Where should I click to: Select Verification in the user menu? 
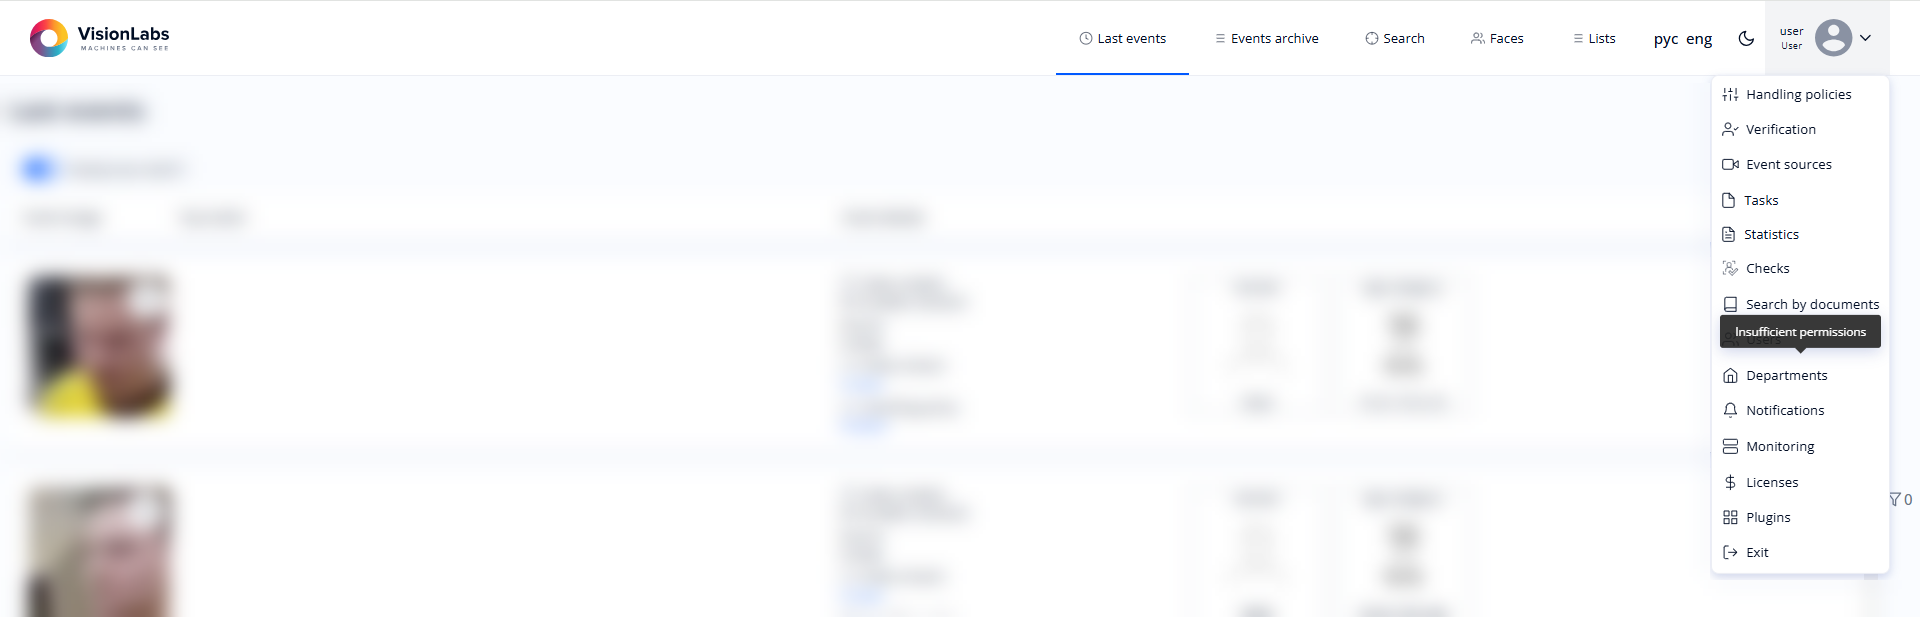pos(1780,129)
